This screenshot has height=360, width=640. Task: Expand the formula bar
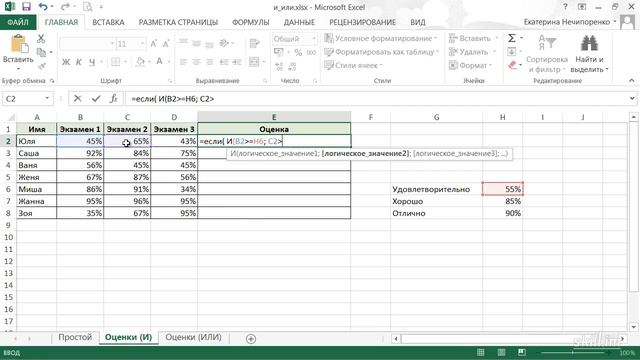click(632, 99)
